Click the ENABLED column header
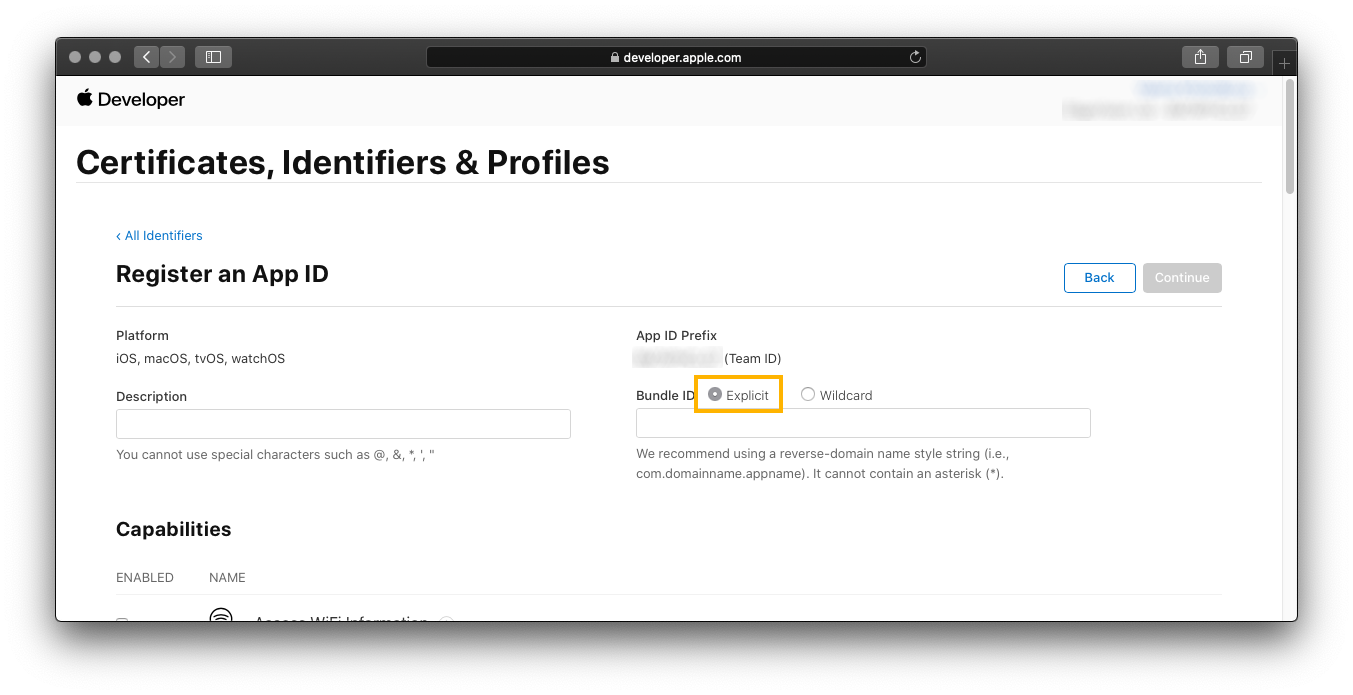The height and width of the screenshot is (695, 1353). click(145, 578)
